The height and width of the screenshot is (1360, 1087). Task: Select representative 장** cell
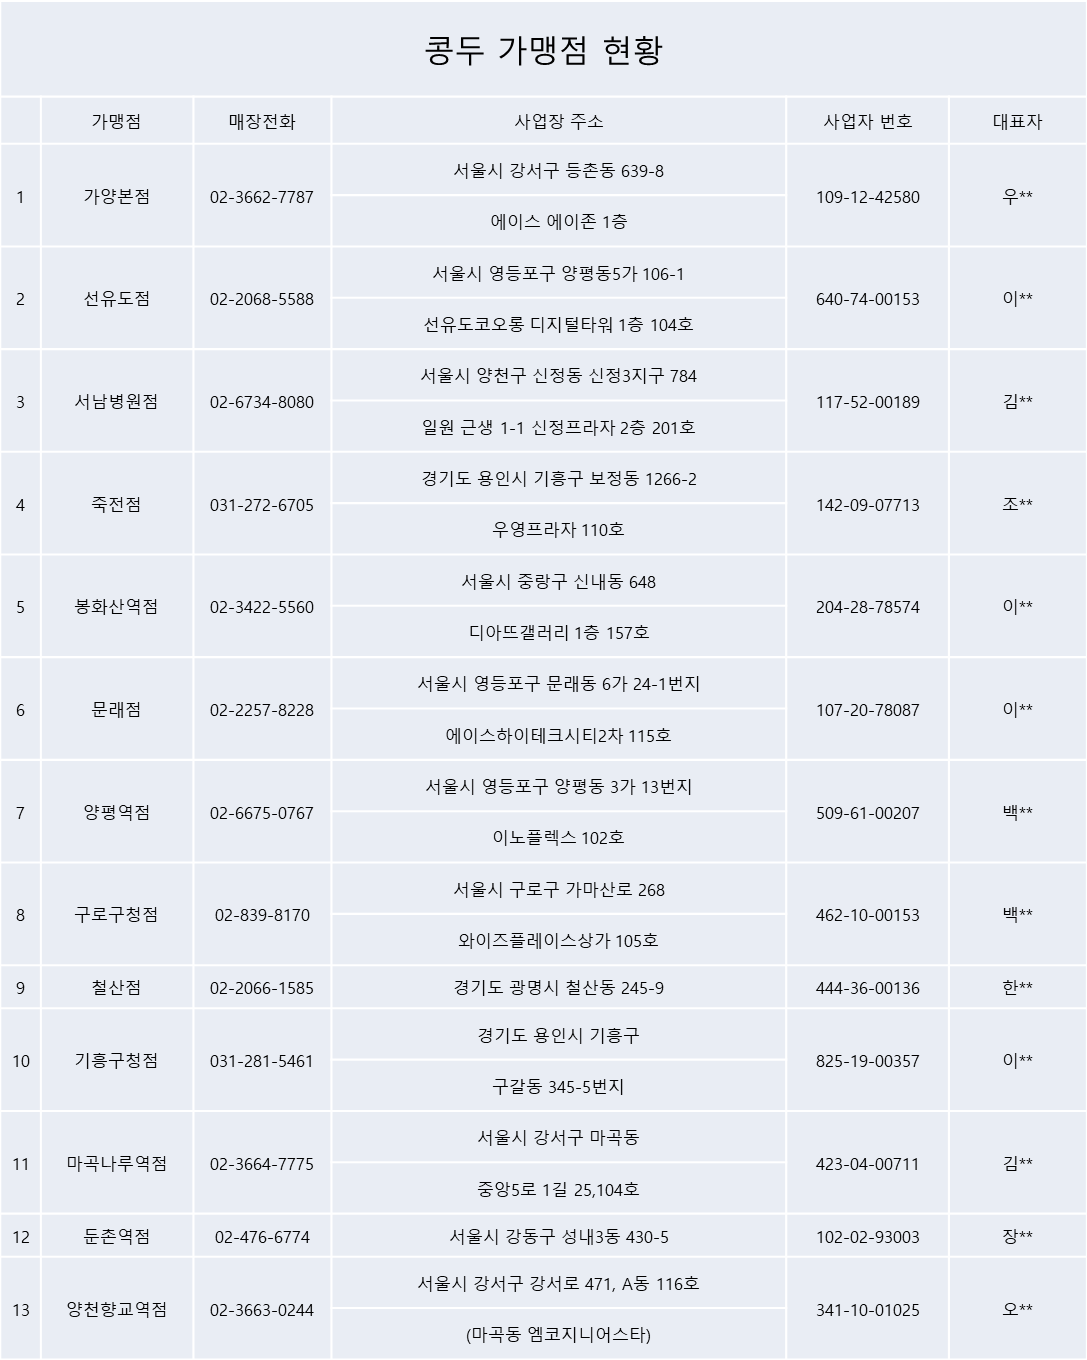(1017, 1237)
